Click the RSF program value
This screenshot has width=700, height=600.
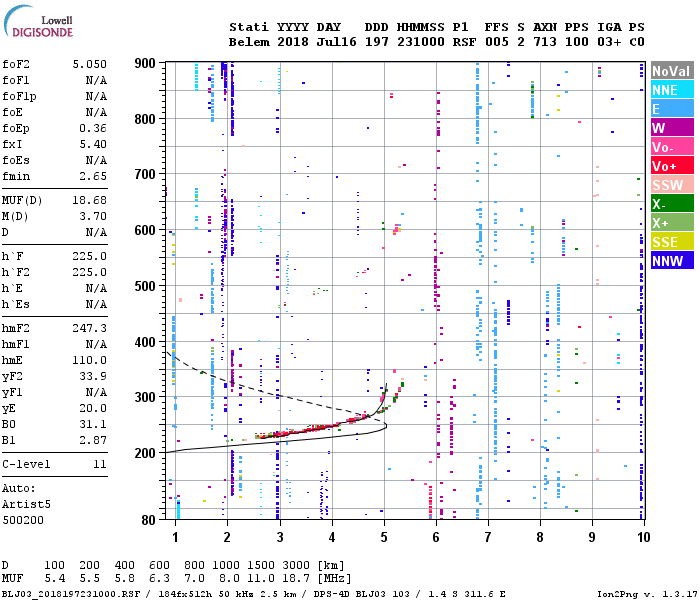(465, 42)
